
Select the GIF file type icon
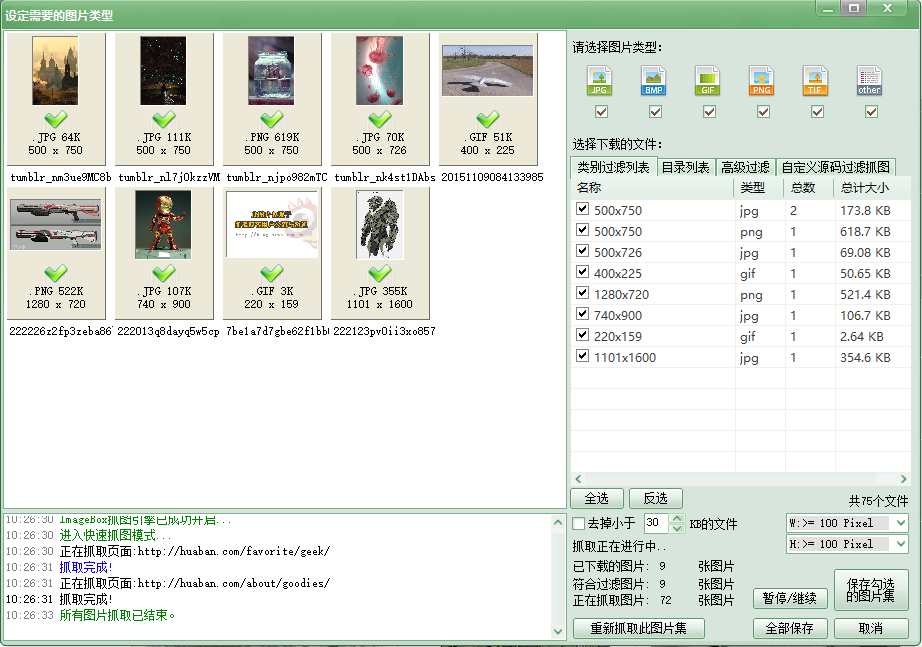coord(707,81)
